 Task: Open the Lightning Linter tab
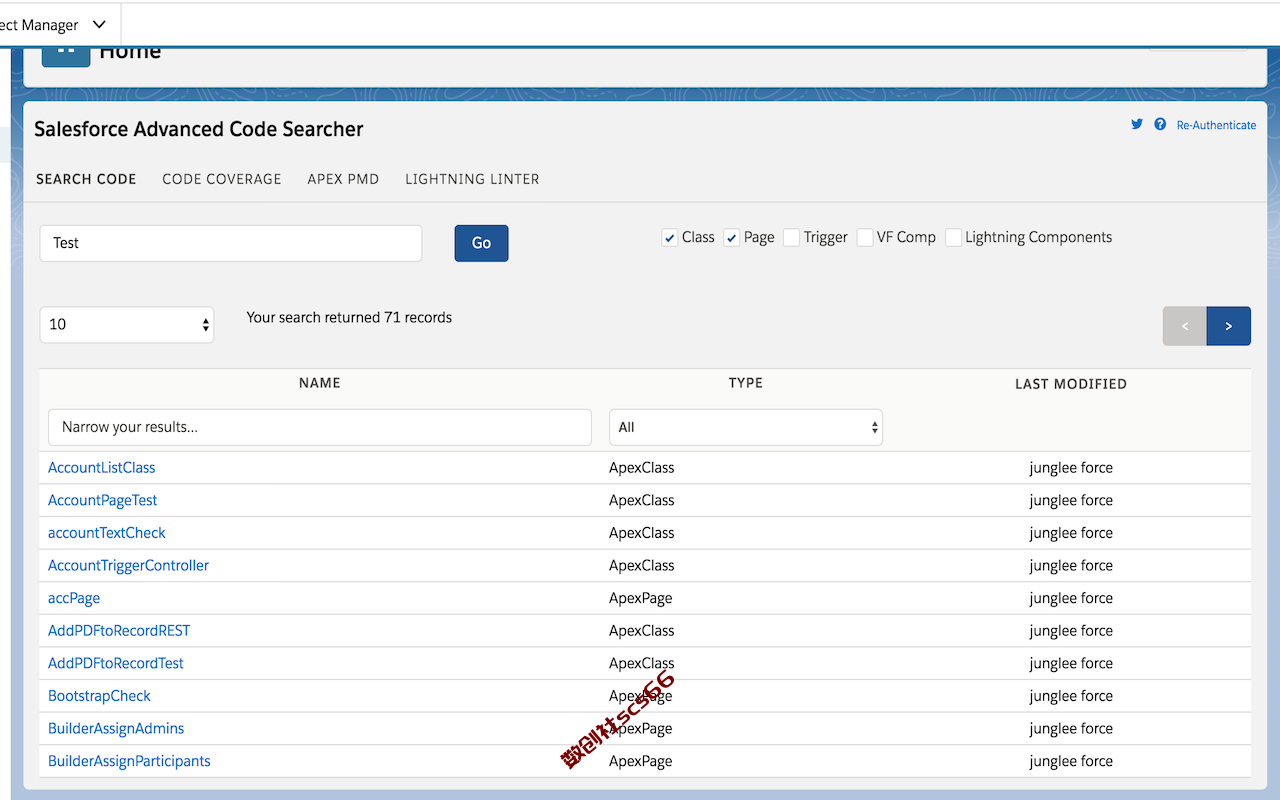pyautogui.click(x=472, y=179)
